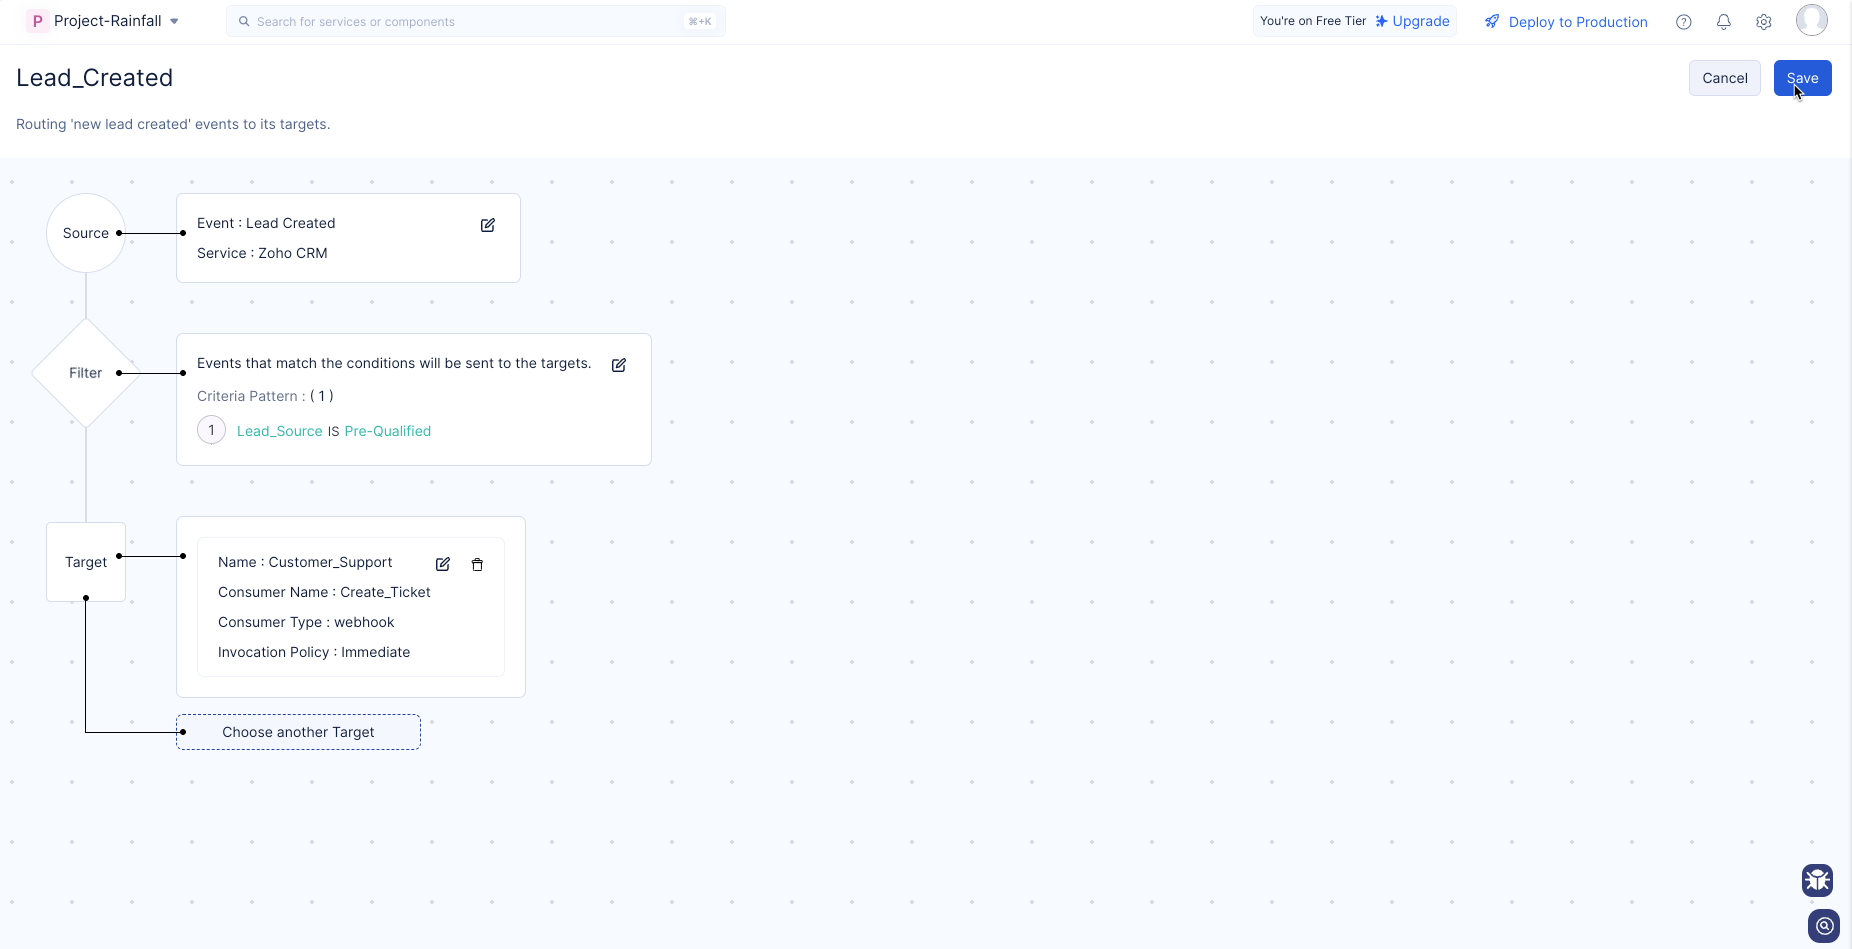This screenshot has width=1852, height=949.
Task: Edit the filter criteria conditions
Action: tap(619, 365)
